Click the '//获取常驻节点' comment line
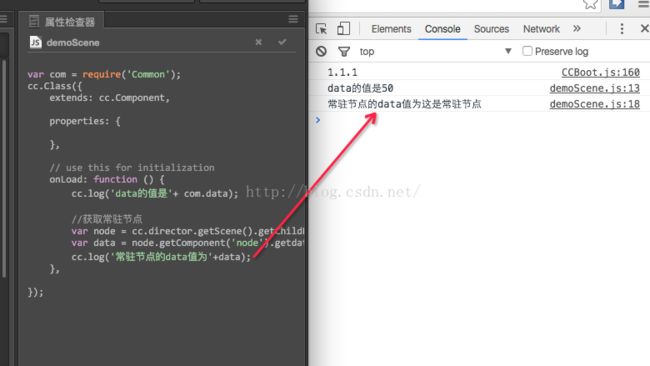Viewport: 650px width, 366px height. (x=107, y=219)
